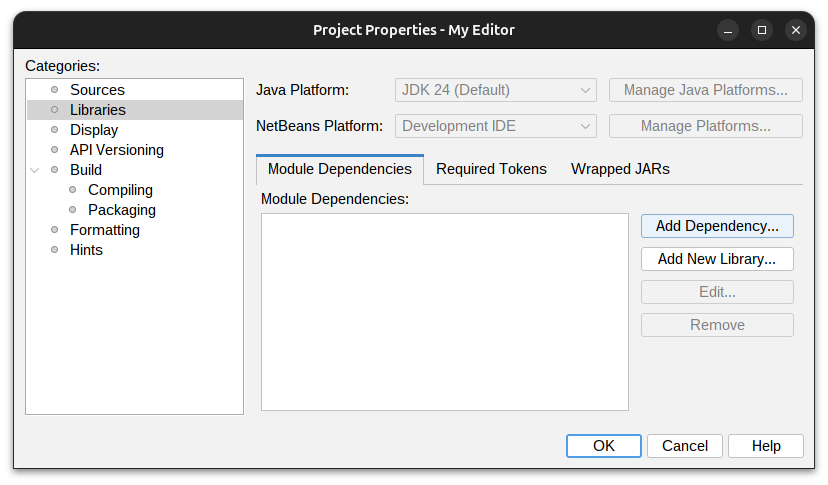
Task: Open the Java Platform dropdown
Action: click(x=496, y=90)
